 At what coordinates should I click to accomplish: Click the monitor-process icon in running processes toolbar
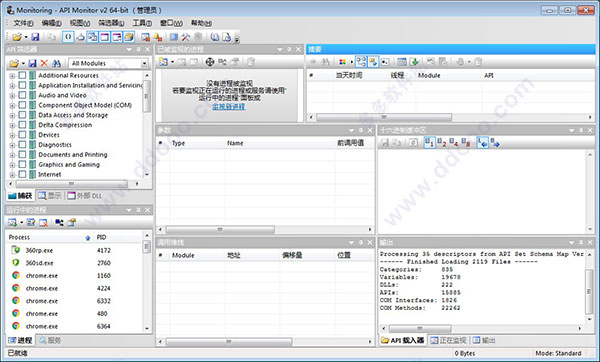pyautogui.click(x=12, y=222)
